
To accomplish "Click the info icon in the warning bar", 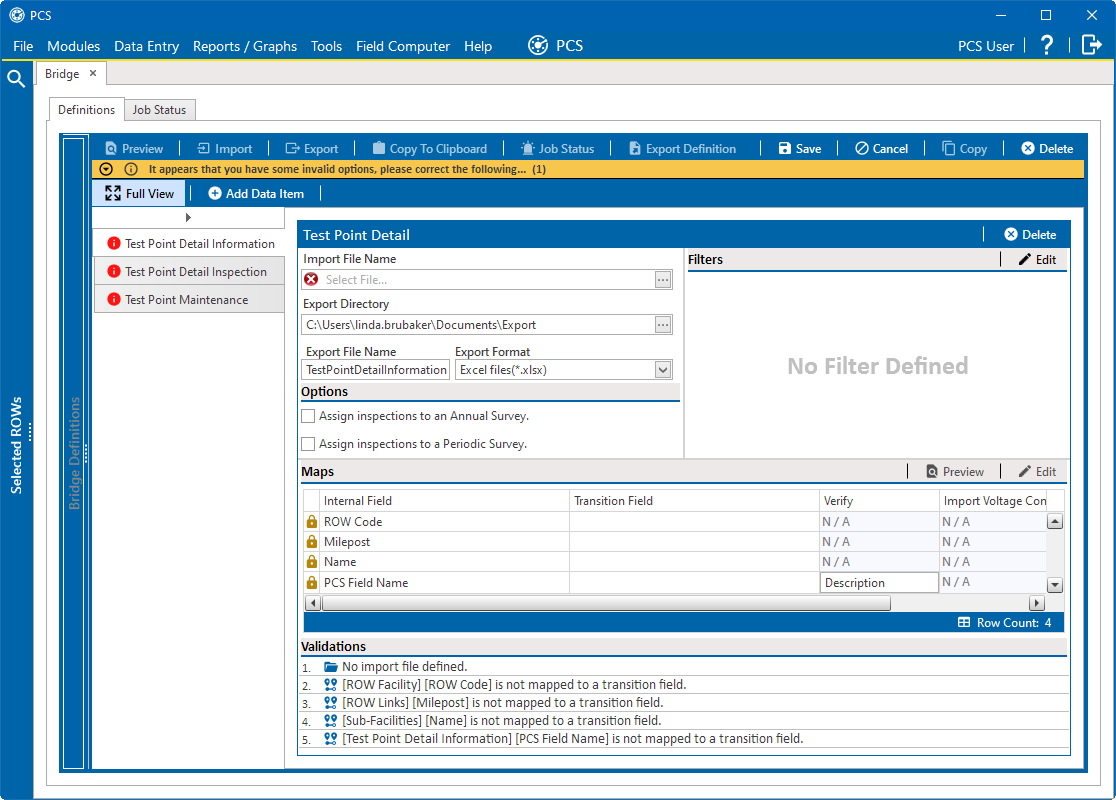I will click(131, 169).
